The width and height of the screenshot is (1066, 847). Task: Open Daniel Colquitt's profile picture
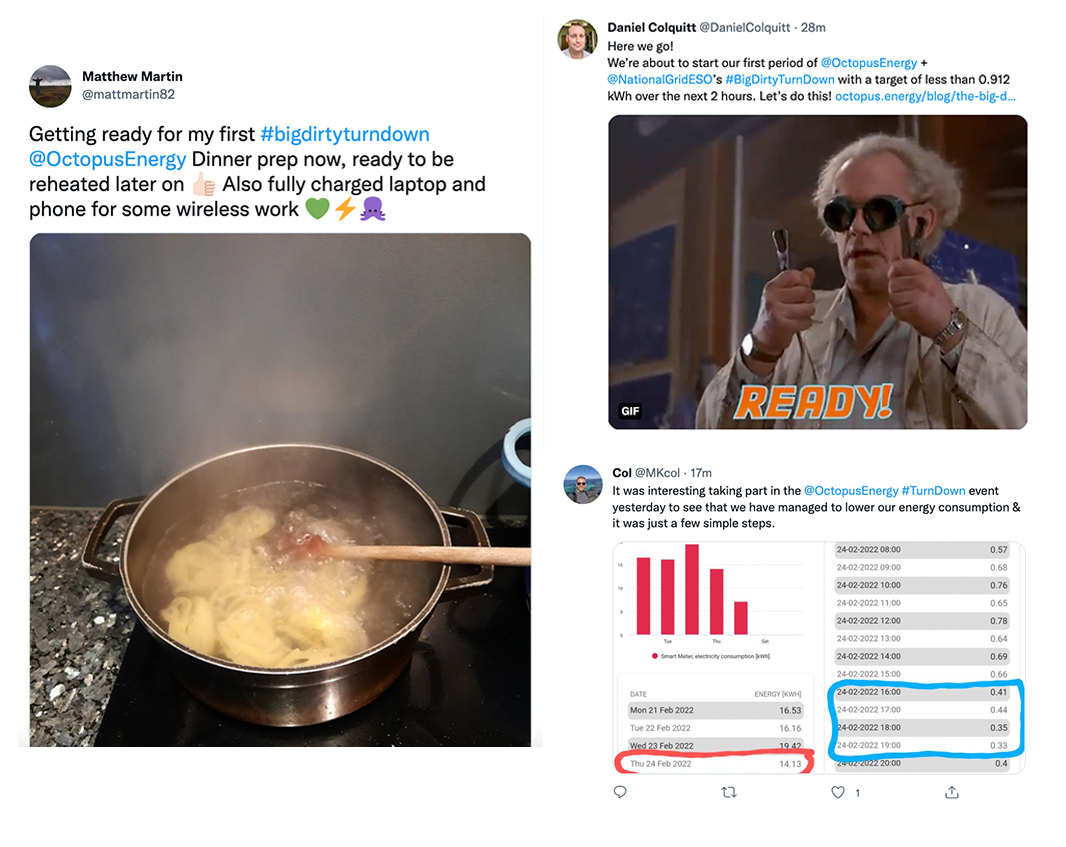point(577,39)
